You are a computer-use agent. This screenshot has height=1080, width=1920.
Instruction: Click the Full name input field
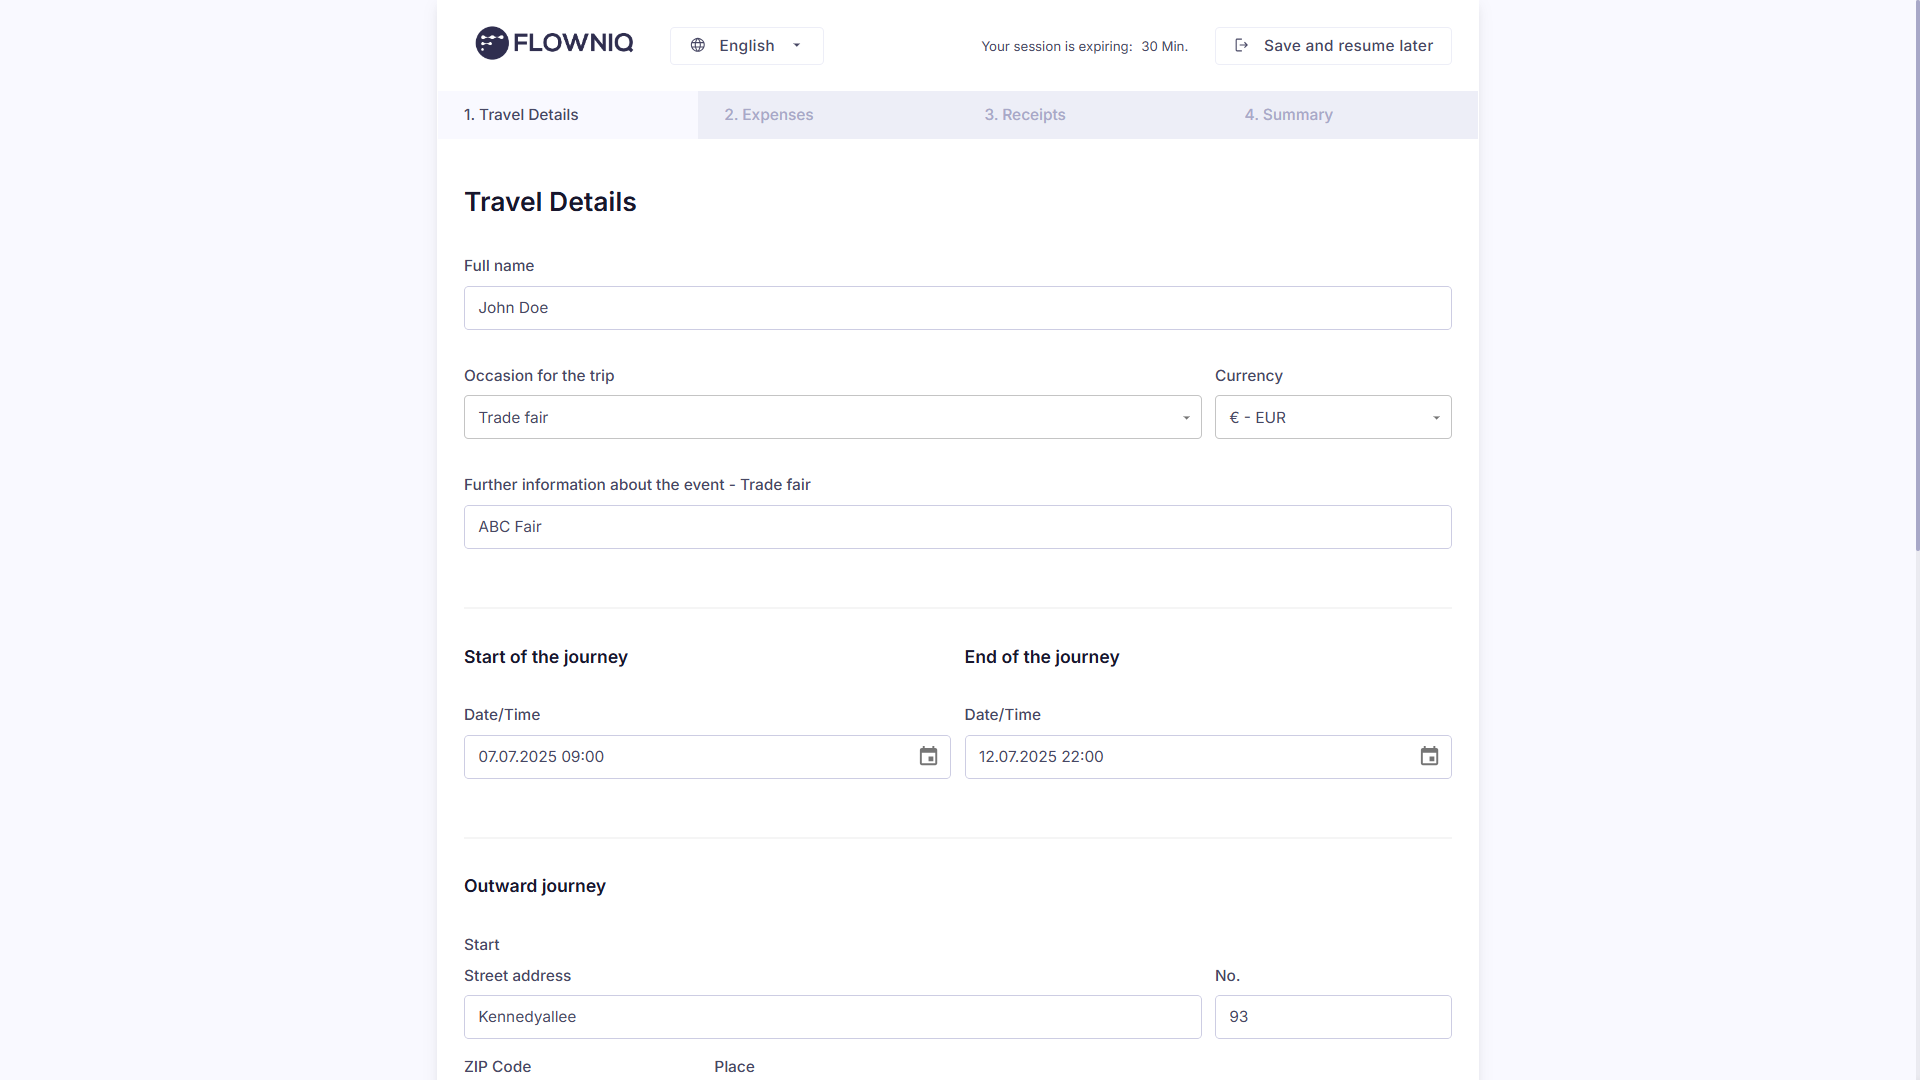point(957,308)
